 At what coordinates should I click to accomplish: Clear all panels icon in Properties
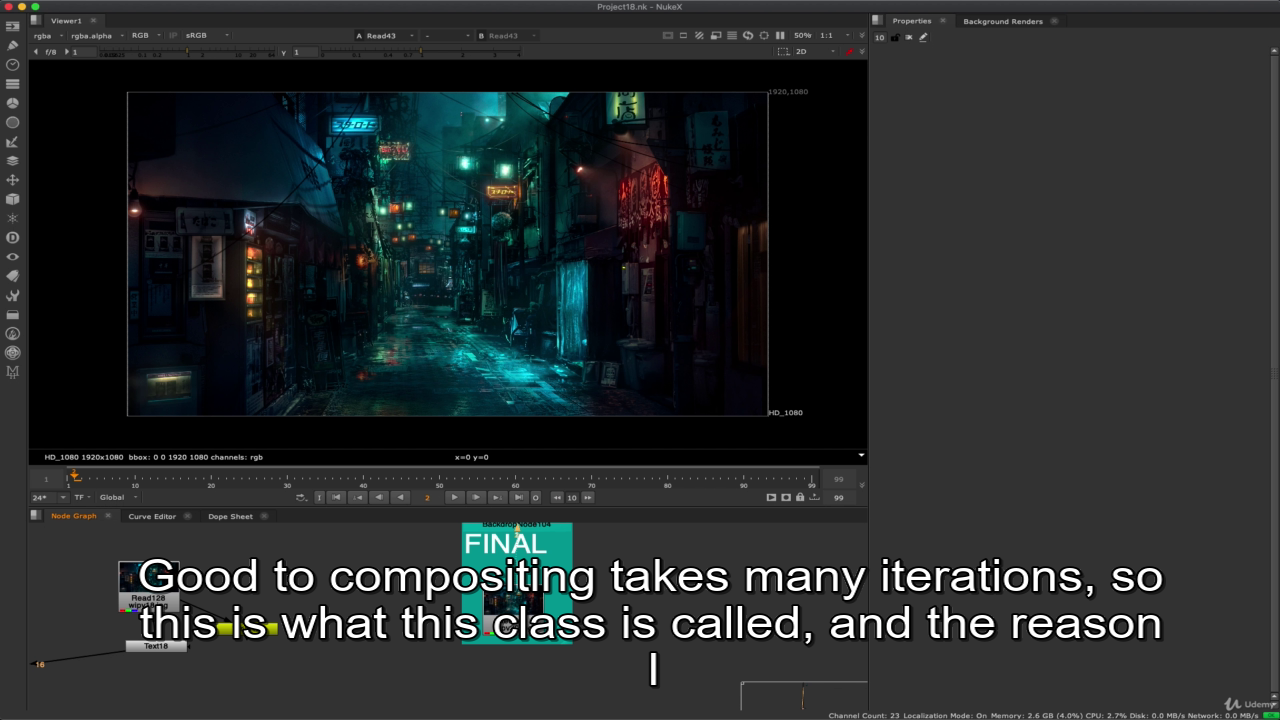click(x=908, y=37)
